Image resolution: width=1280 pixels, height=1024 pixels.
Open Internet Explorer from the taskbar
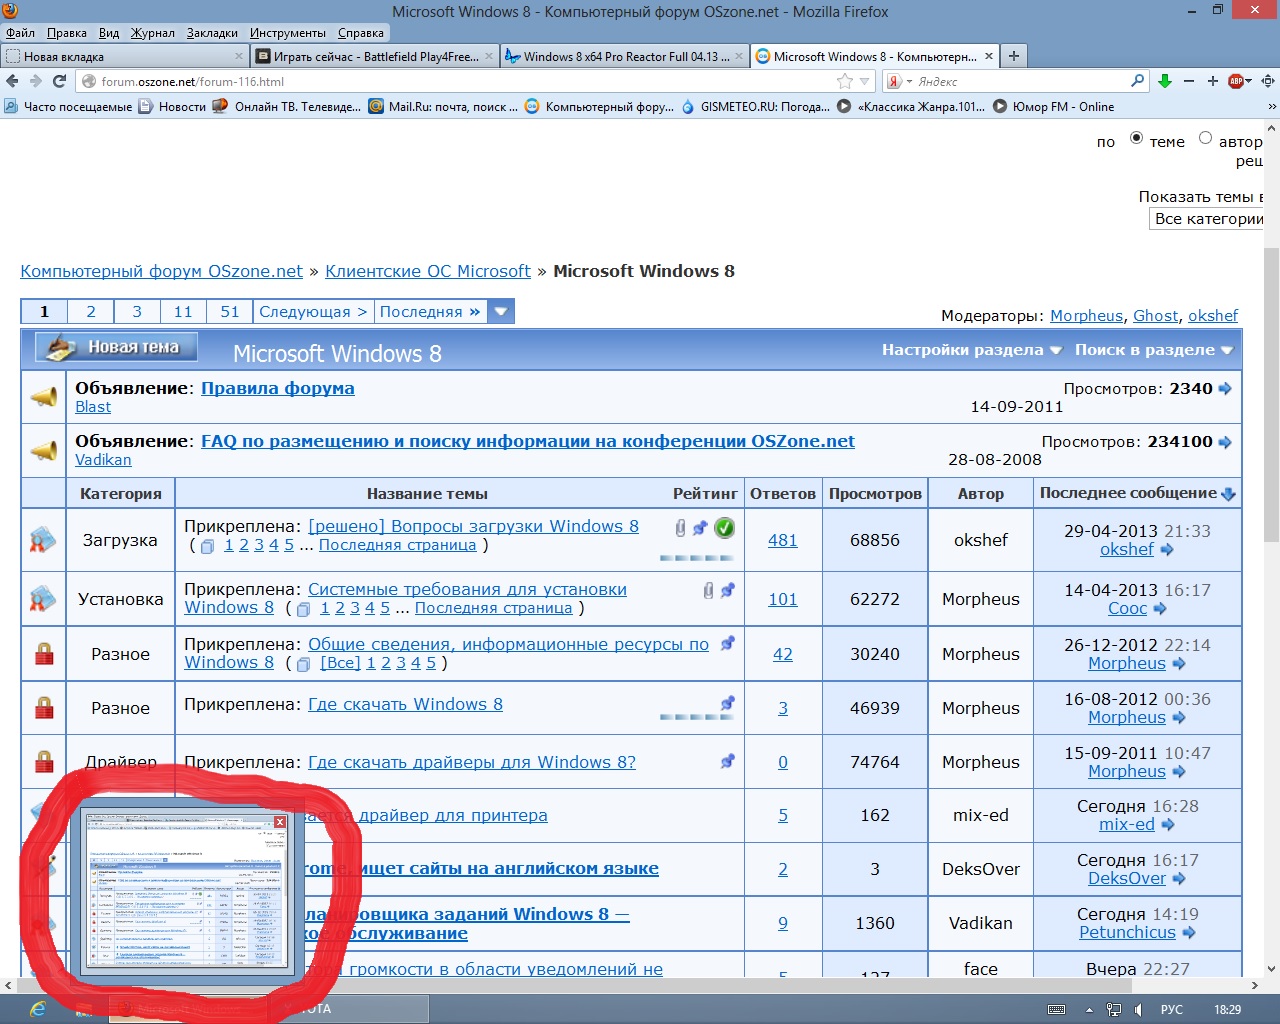38,1009
